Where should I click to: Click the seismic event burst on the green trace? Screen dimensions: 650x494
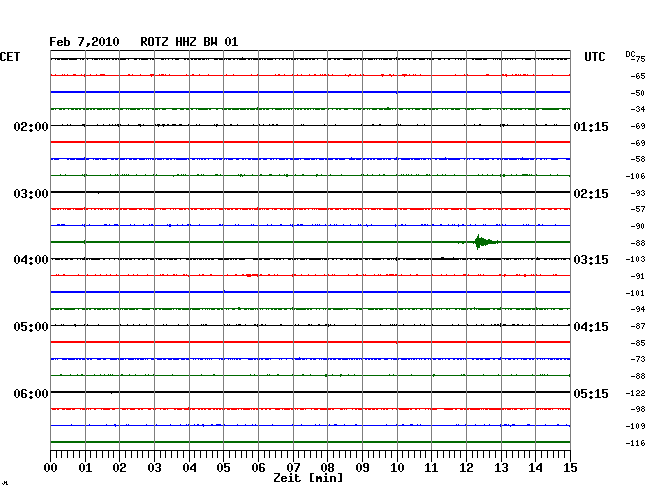coord(486,242)
